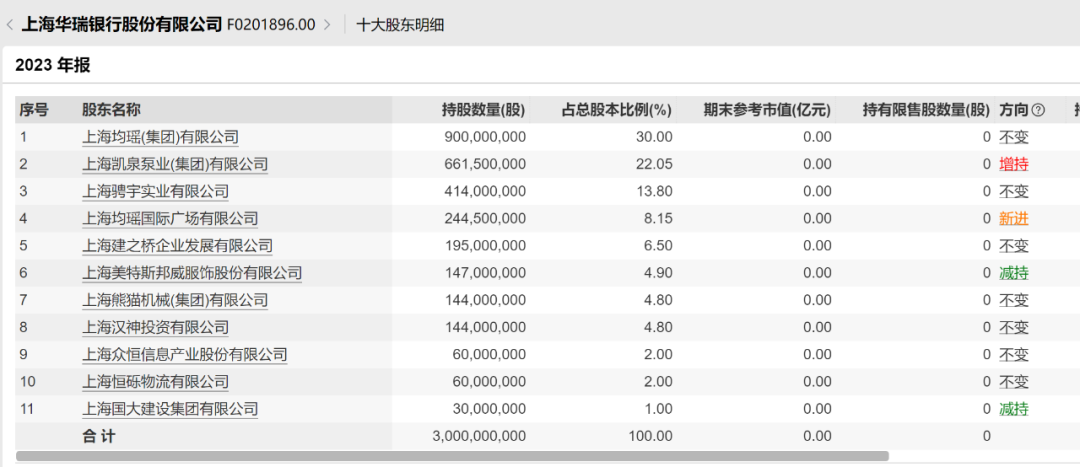The width and height of the screenshot is (1080, 467).
Task: Sort by 方向 column header
Action: (1014, 110)
